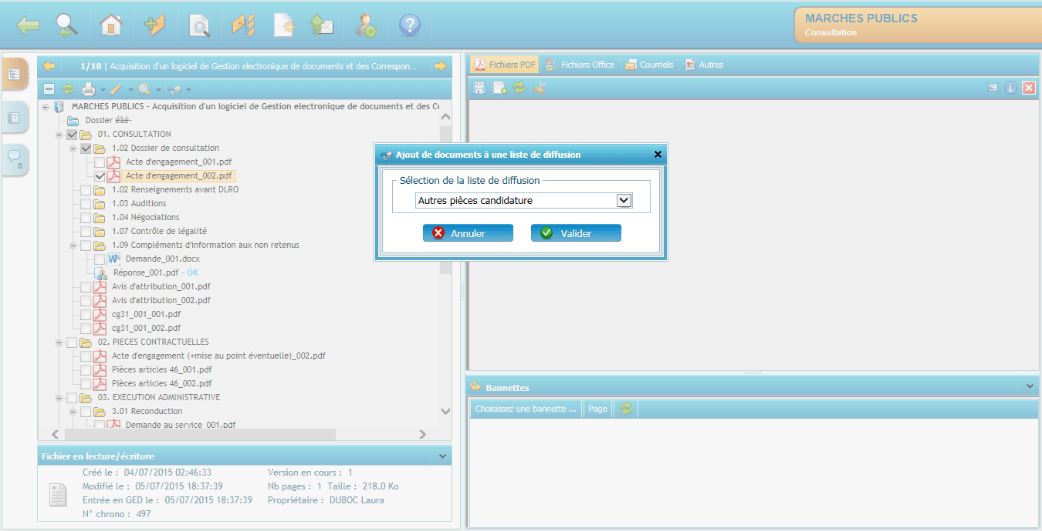Screen dimensions: 1042x531
Task: Switch to the Courriels tab
Action: click(649, 65)
